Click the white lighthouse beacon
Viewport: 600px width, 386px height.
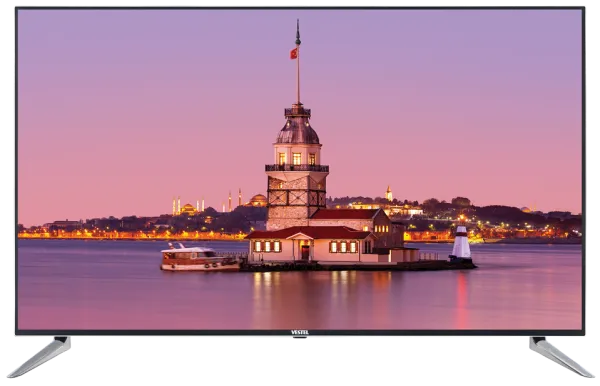tap(460, 243)
